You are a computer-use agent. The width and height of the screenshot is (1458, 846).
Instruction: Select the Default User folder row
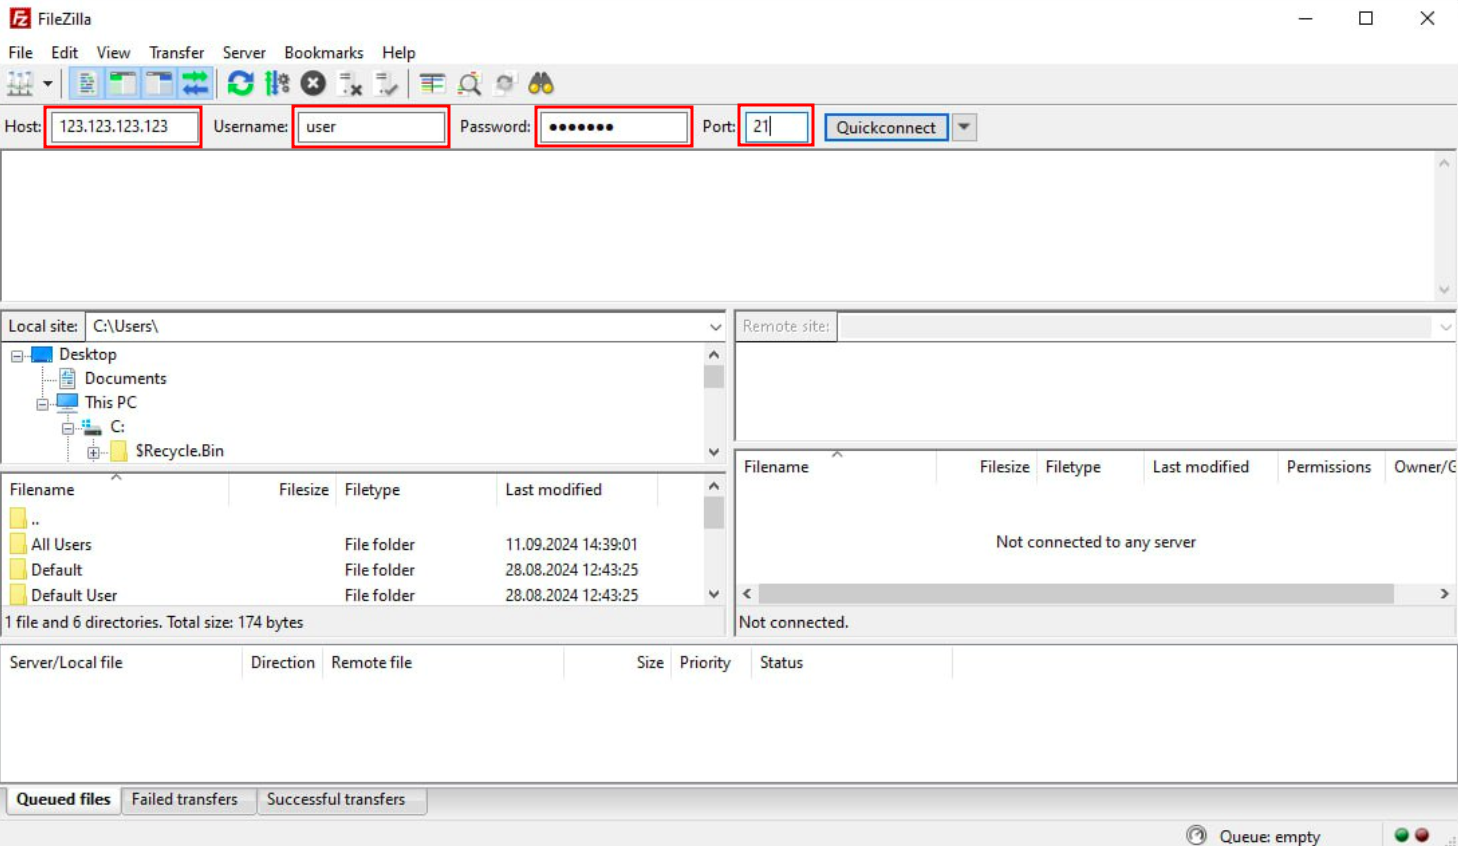[352, 596]
